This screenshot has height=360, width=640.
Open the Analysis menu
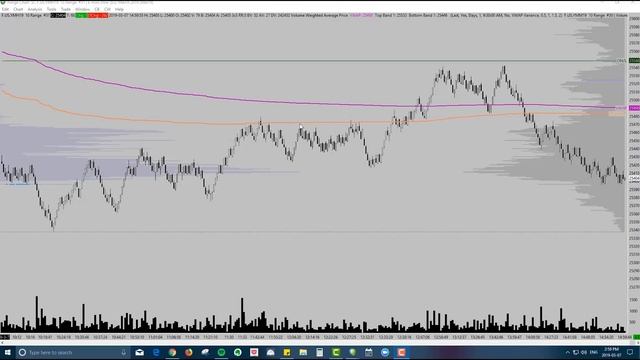[x=35, y=9]
